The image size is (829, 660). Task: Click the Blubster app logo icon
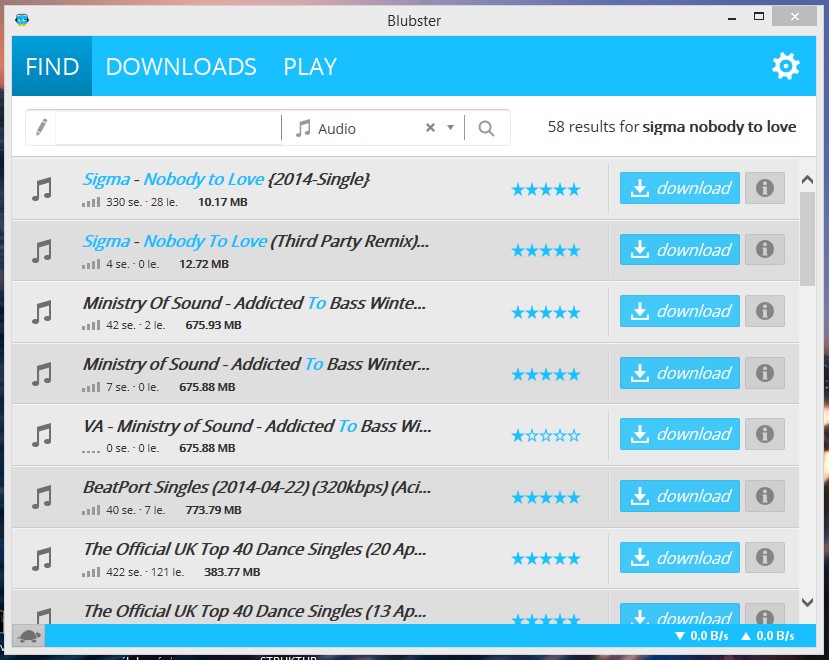[x=22, y=20]
